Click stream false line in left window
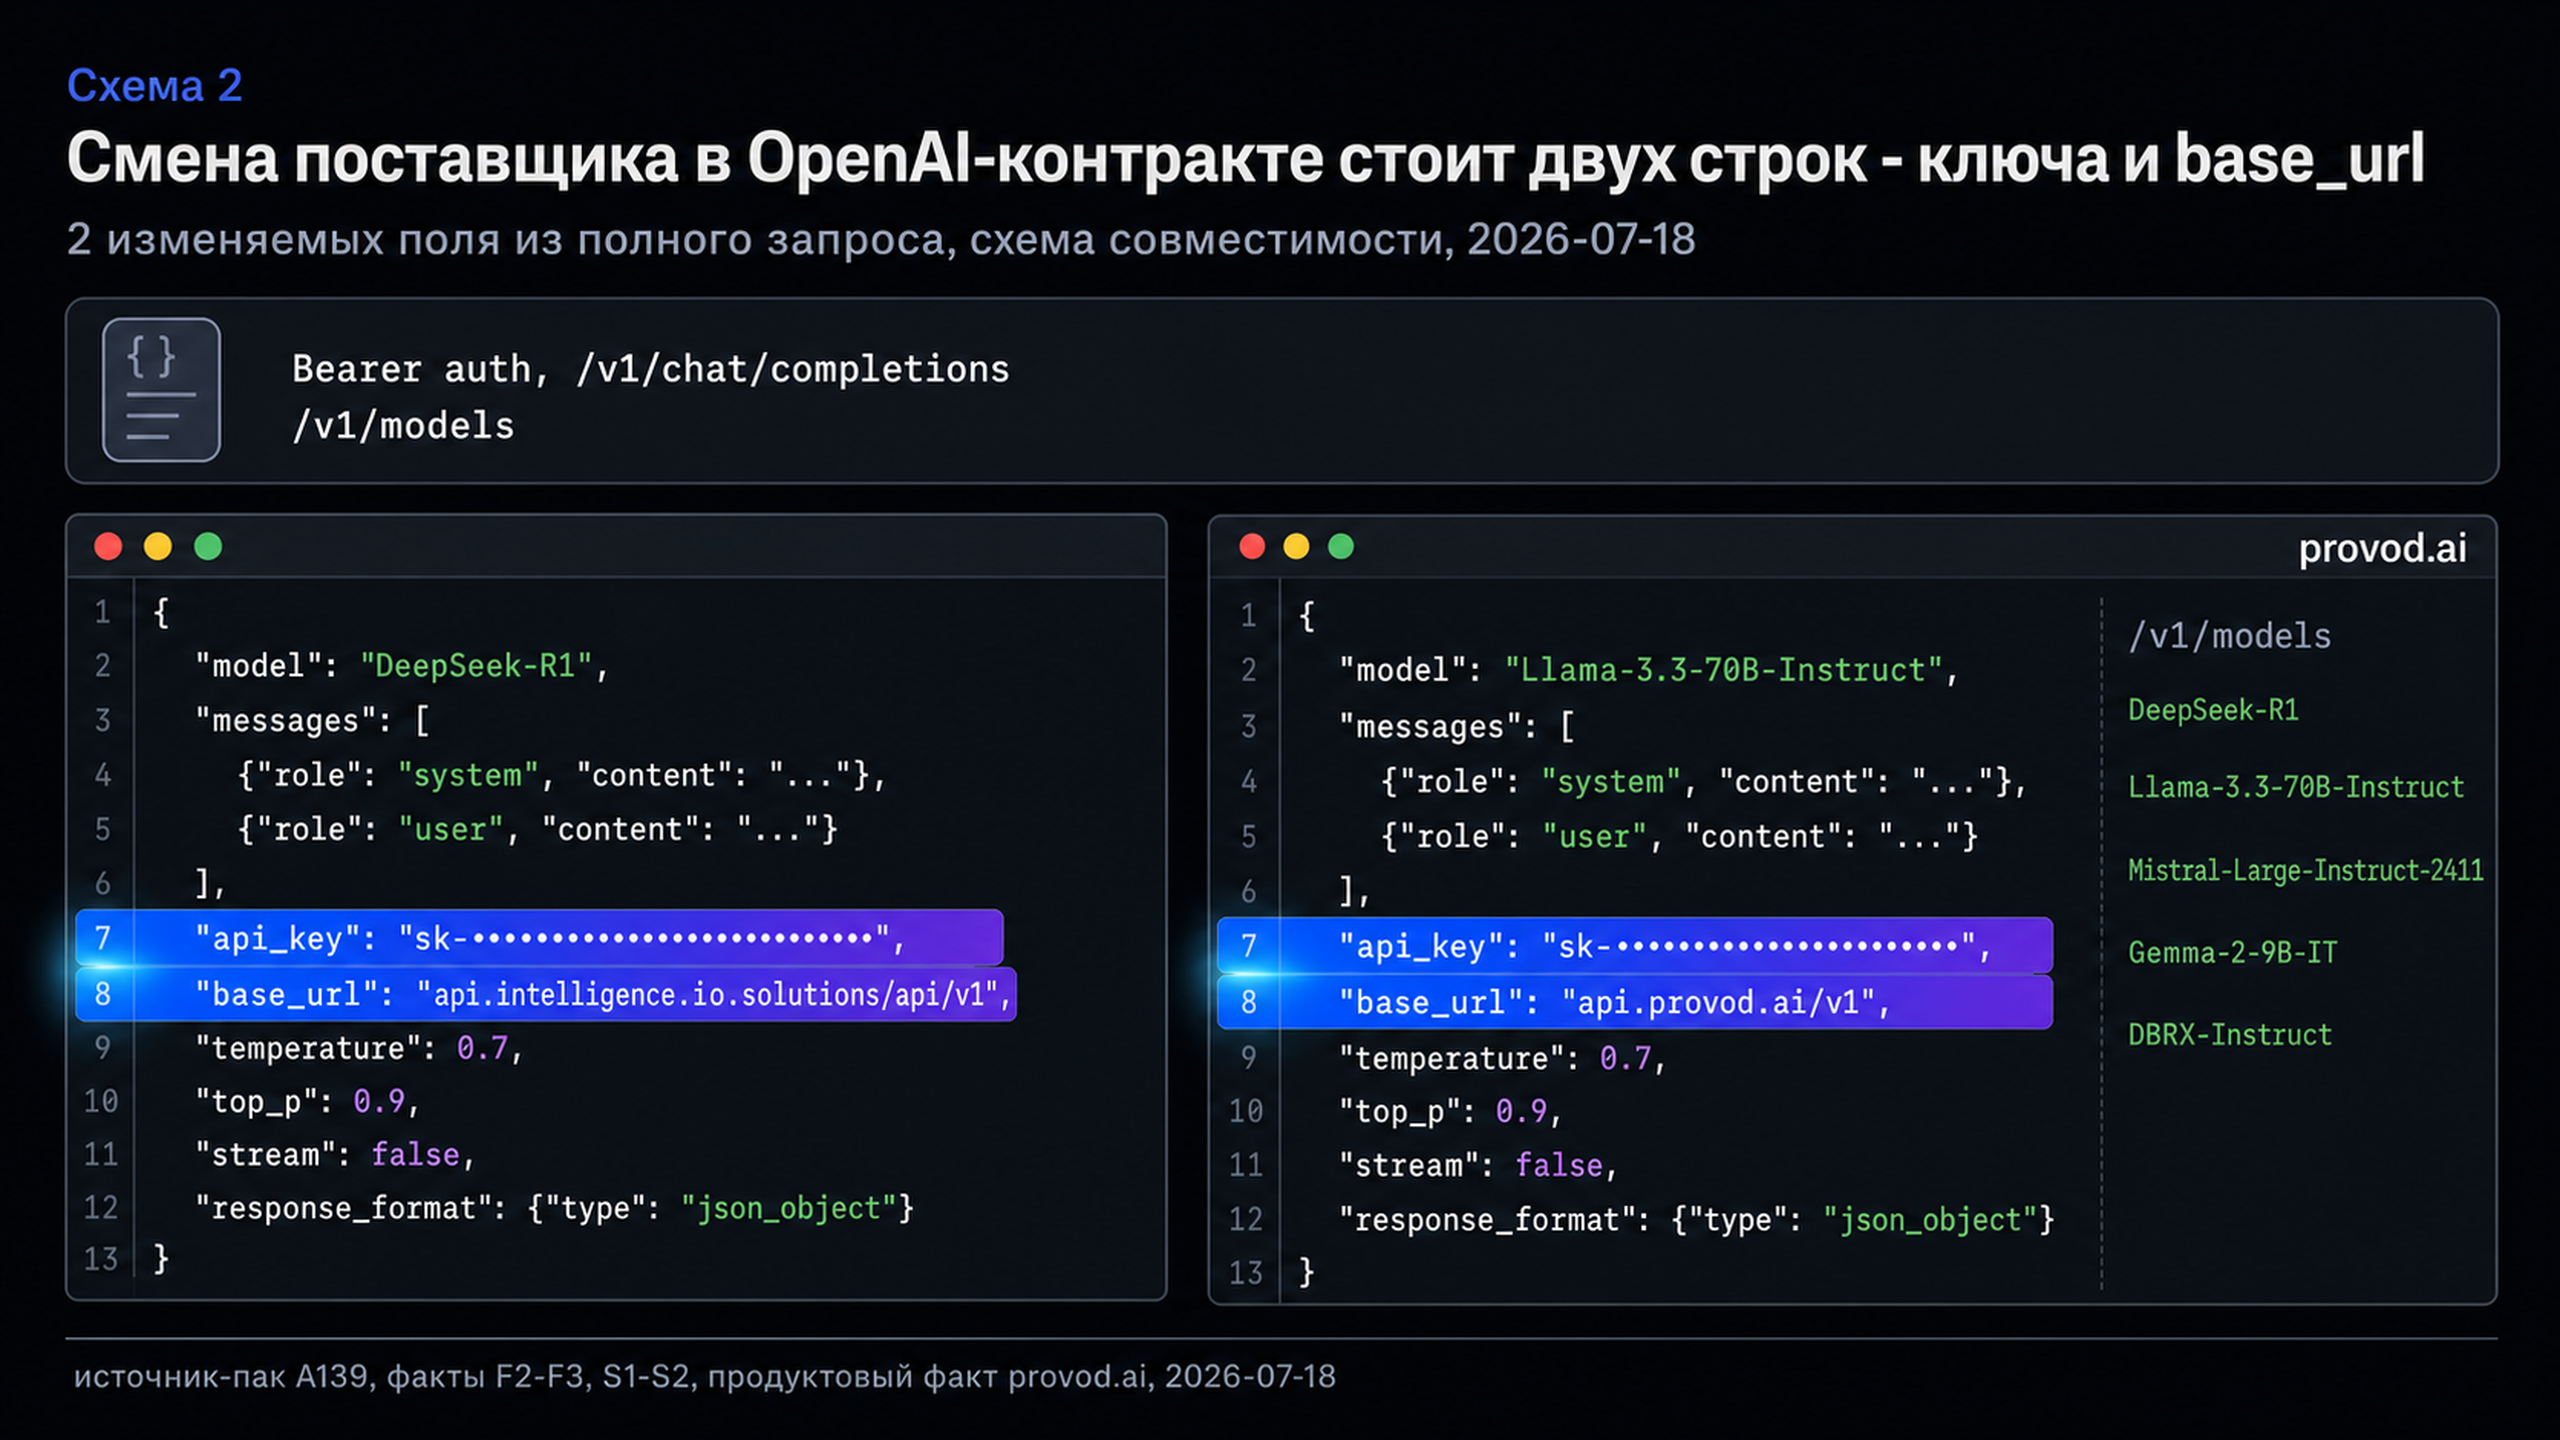The height and width of the screenshot is (1440, 2560). pyautogui.click(x=334, y=1156)
